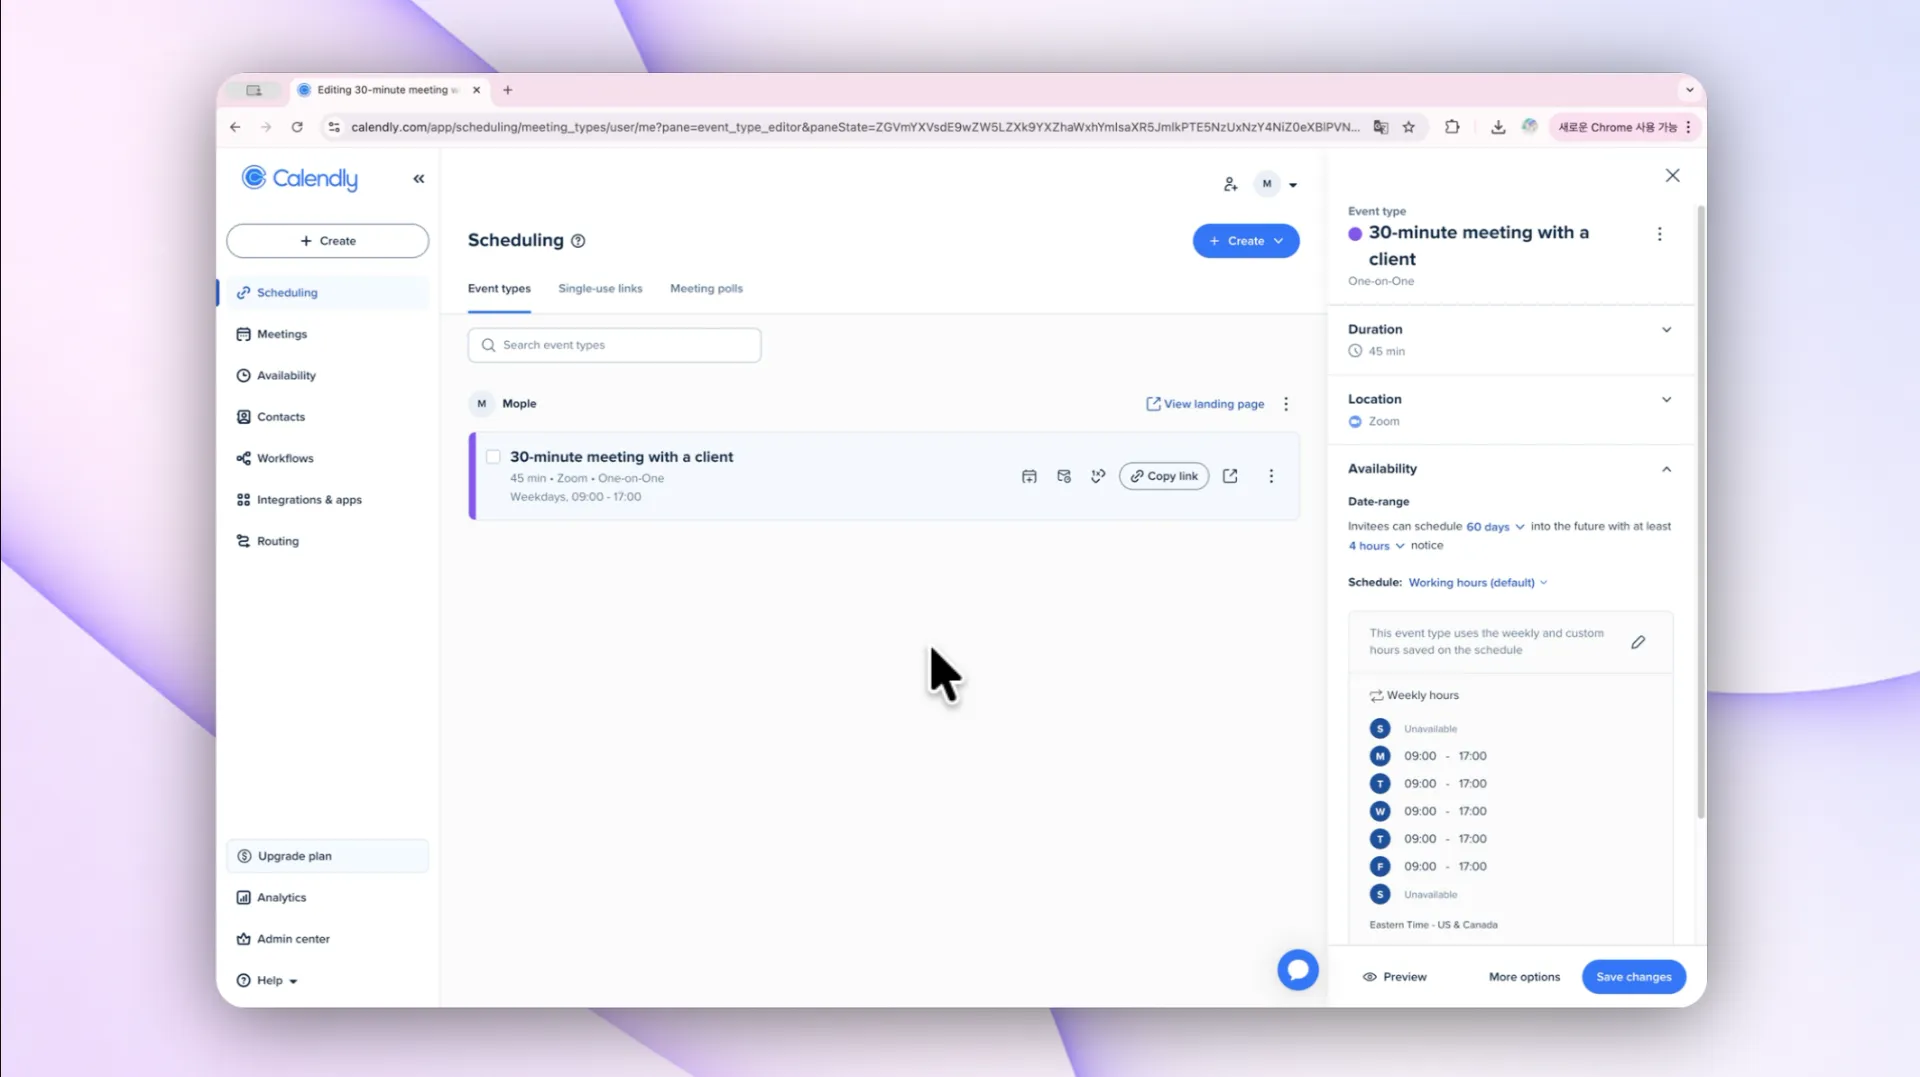Open the Chrome downloads icon

(x=1498, y=127)
